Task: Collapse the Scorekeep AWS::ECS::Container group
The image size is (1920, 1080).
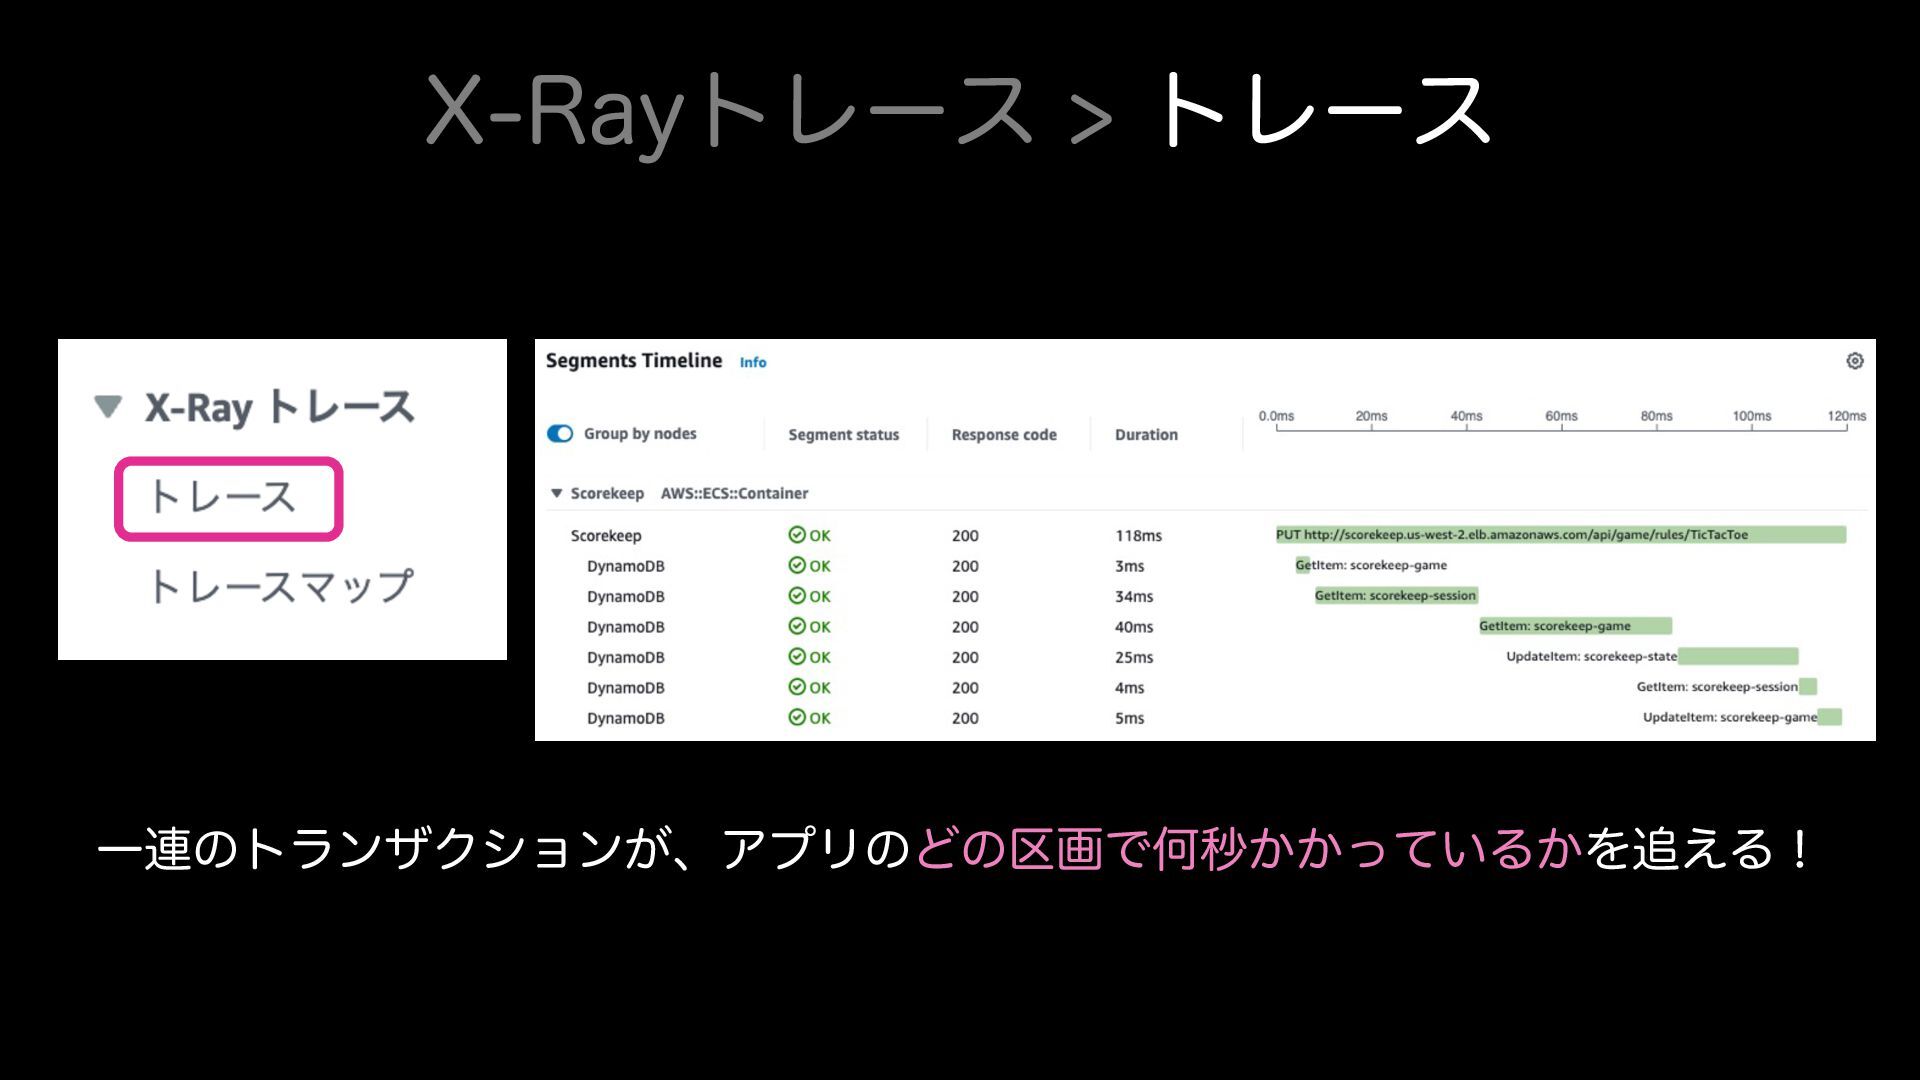Action: coord(557,493)
